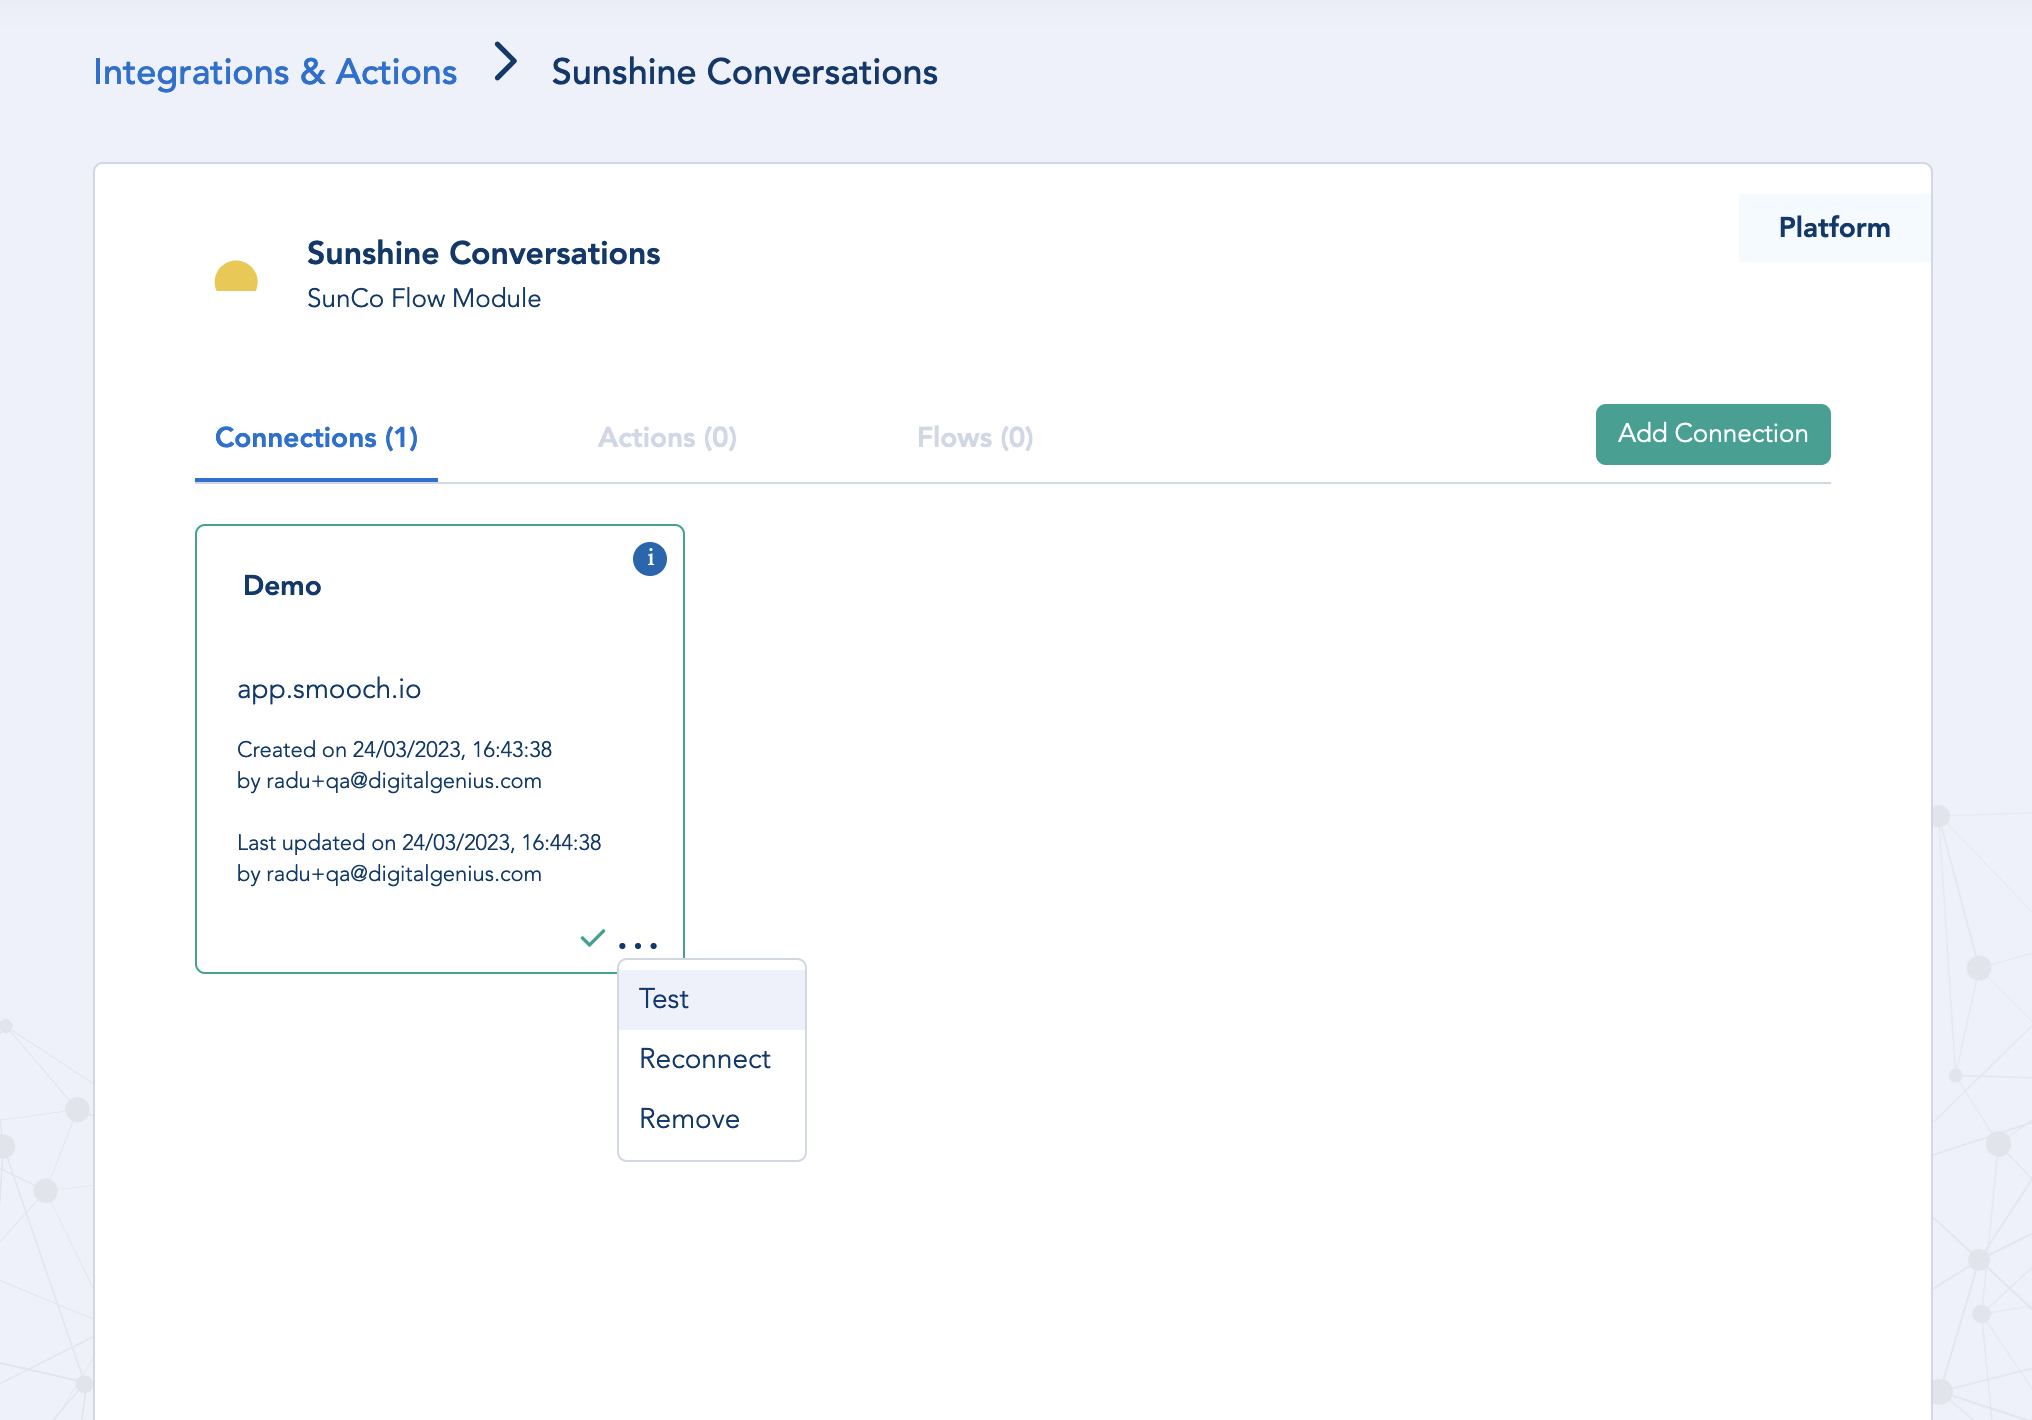This screenshot has height=1420, width=2032.
Task: Switch to the Actions (0) tab
Action: coord(667,438)
